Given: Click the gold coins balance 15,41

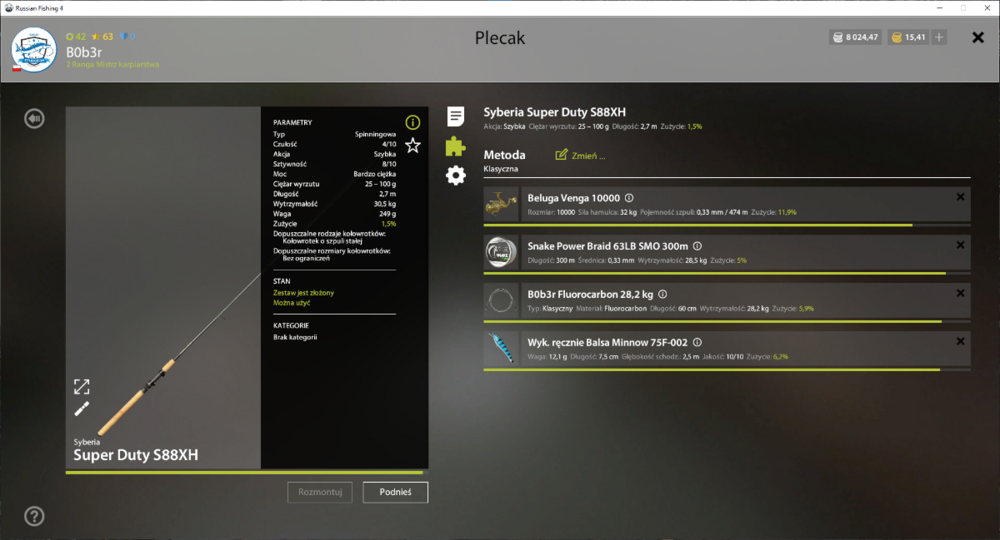Looking at the screenshot, I should click(x=908, y=38).
